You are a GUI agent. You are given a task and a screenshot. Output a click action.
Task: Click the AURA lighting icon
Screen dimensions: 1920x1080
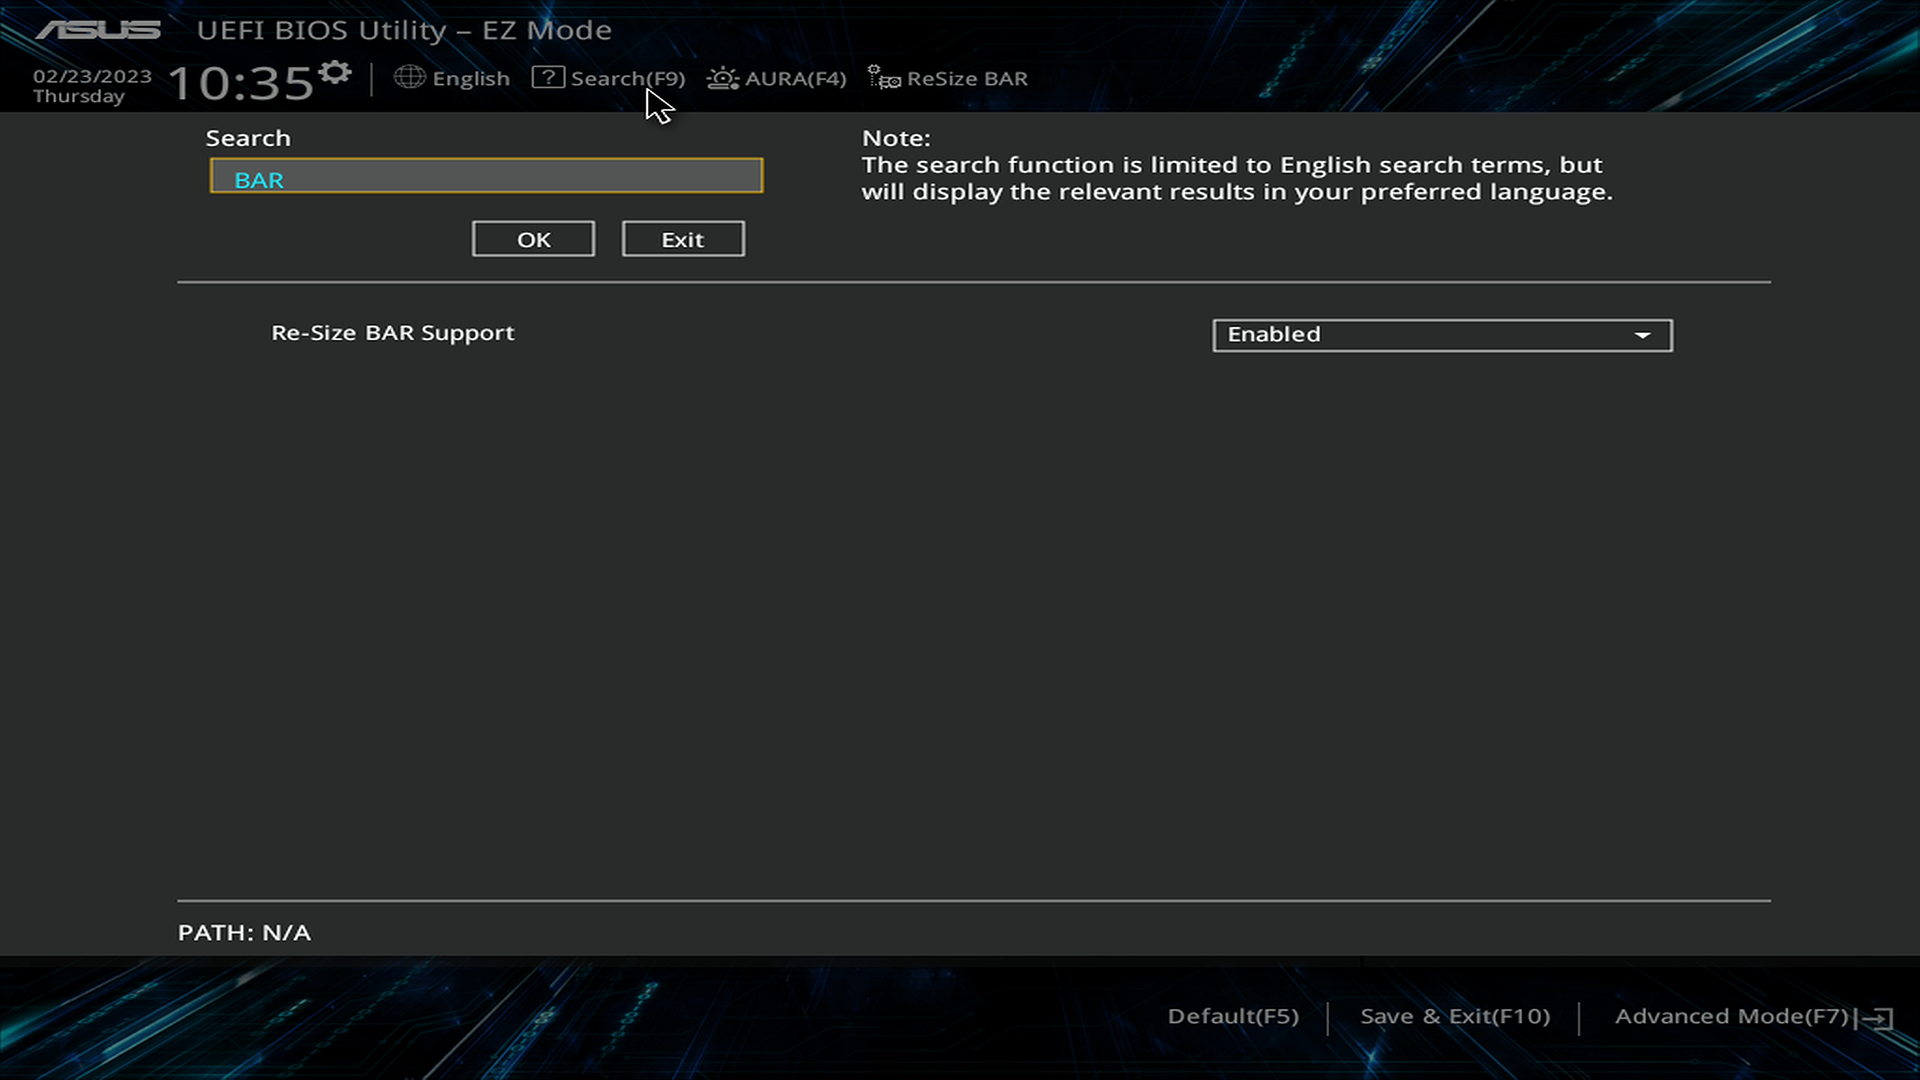coord(722,78)
